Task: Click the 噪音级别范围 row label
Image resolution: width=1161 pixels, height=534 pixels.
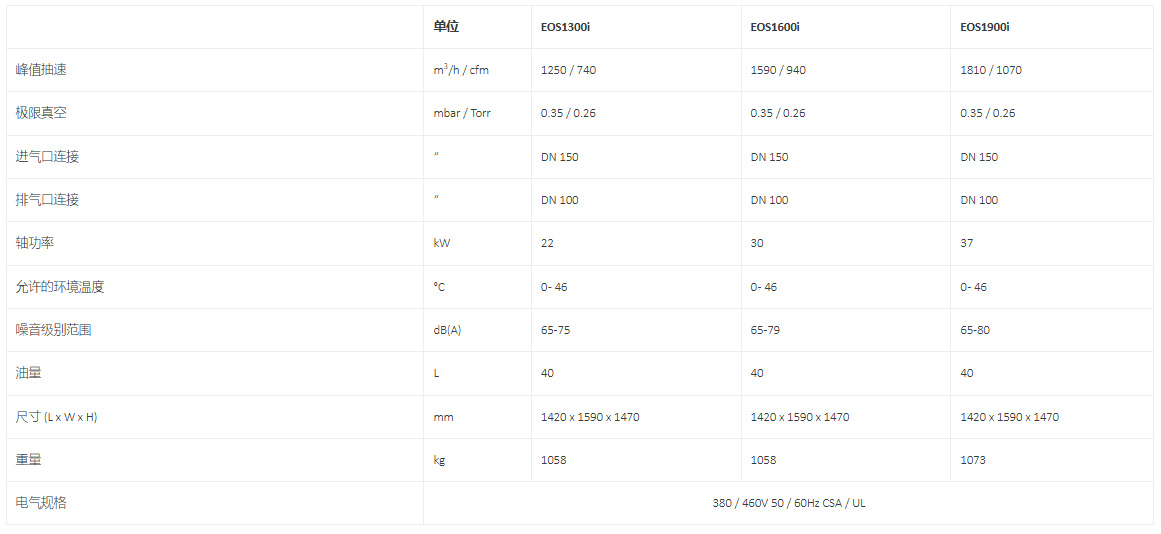Action: [54, 330]
